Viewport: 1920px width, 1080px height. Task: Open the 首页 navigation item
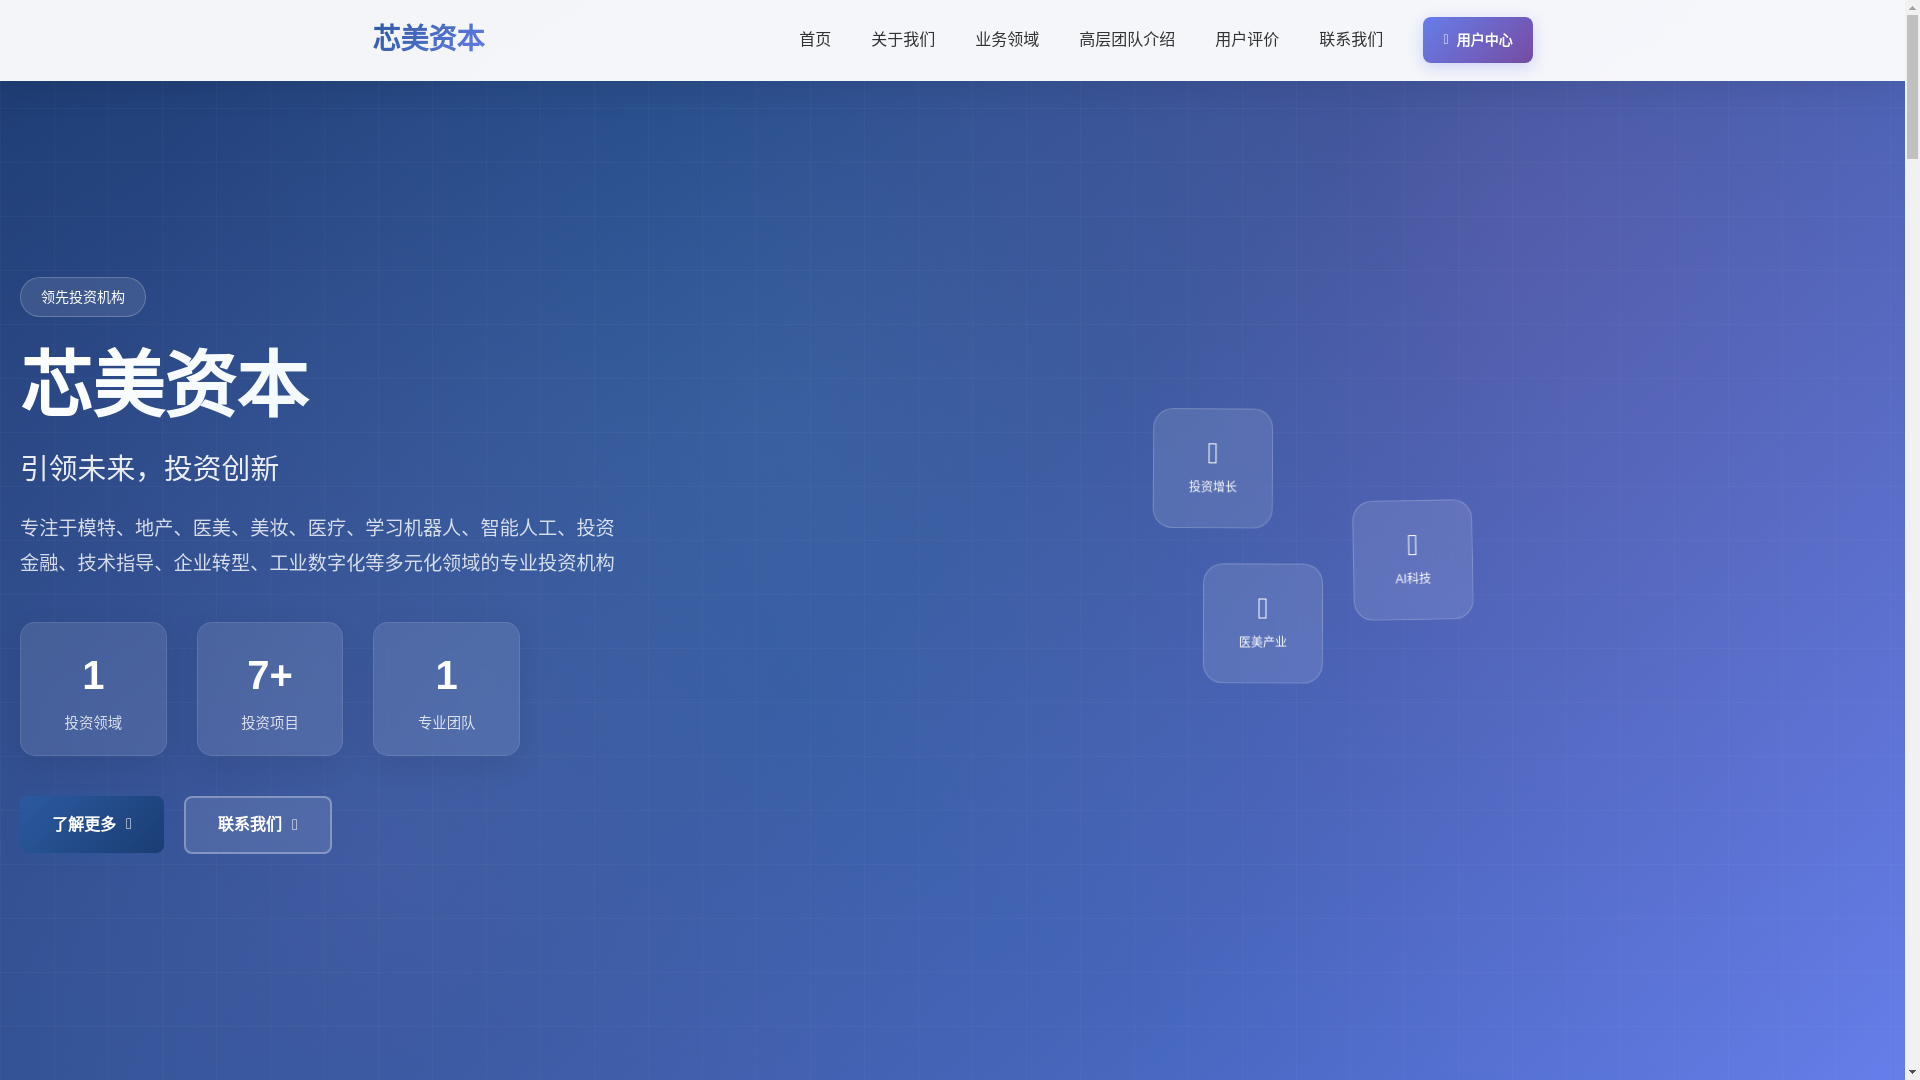coord(815,40)
